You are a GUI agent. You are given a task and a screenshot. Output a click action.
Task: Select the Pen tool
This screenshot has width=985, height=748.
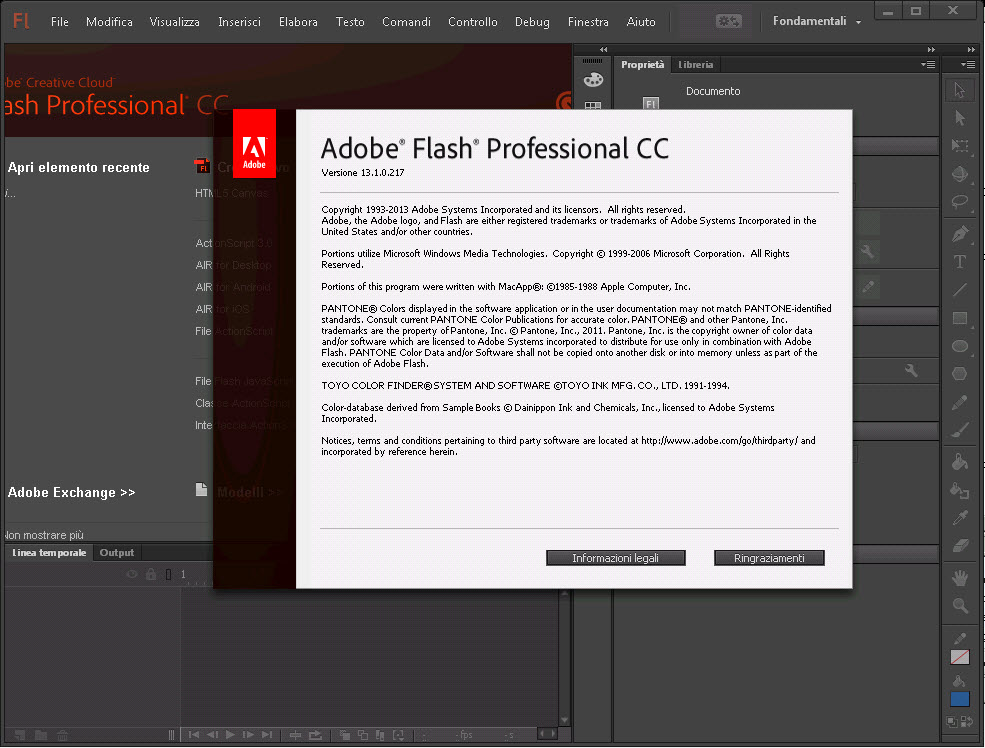point(959,234)
